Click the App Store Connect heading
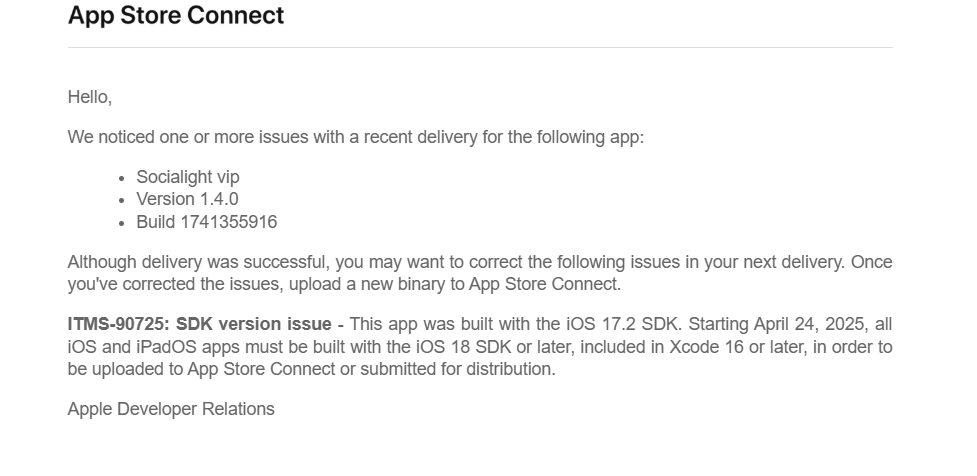This screenshot has height=476, width=977. click(176, 16)
